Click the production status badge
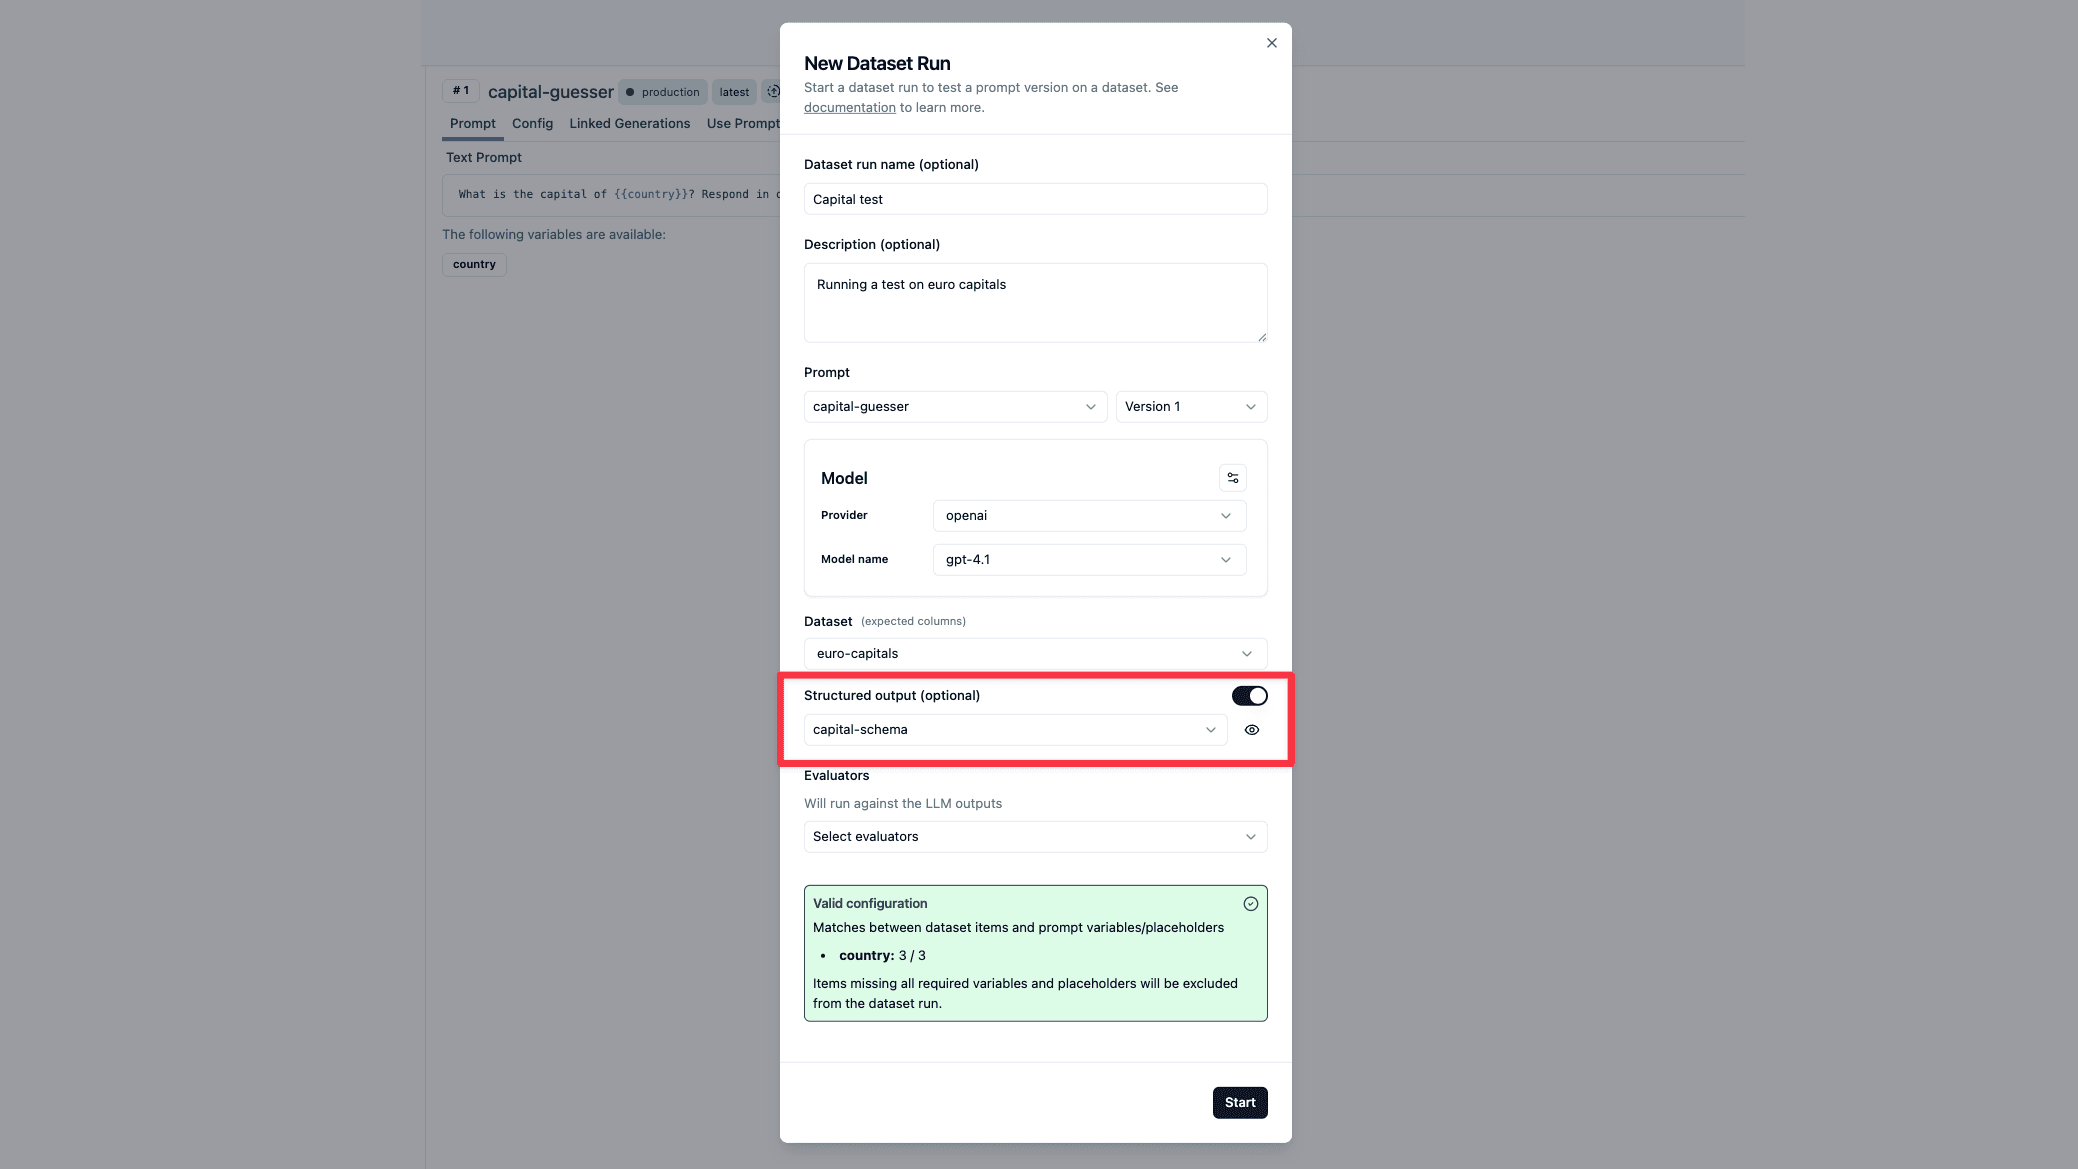The width and height of the screenshot is (2078, 1169). tap(662, 91)
